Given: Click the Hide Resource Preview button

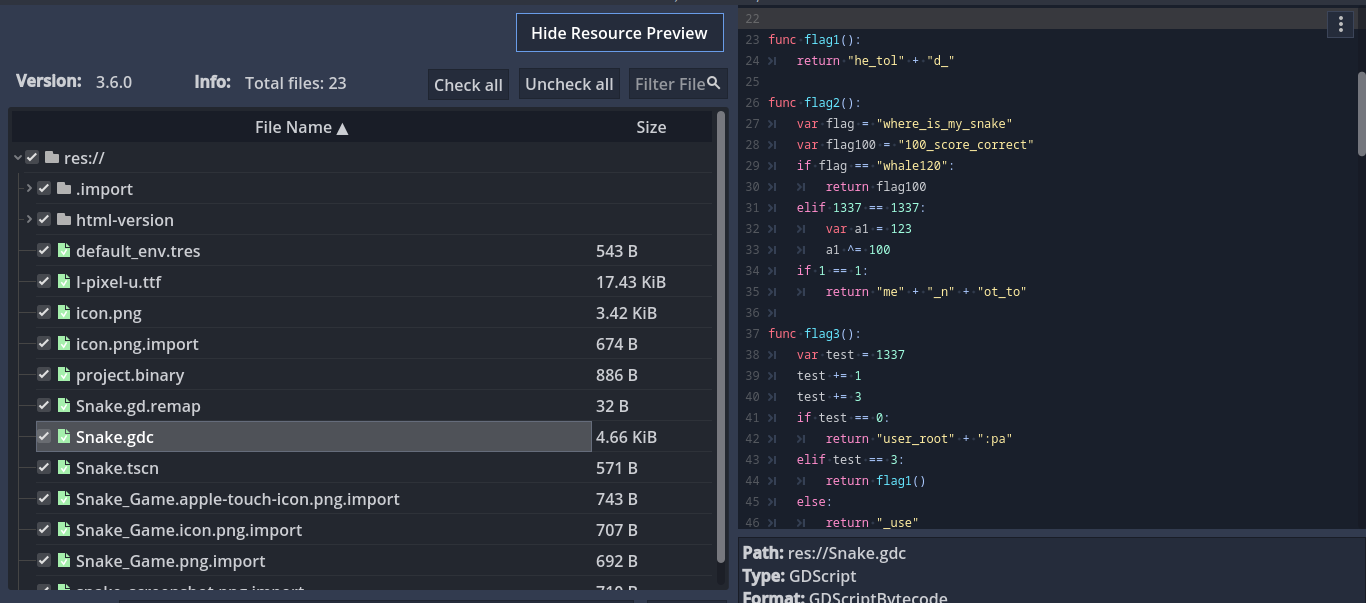Looking at the screenshot, I should point(619,33).
